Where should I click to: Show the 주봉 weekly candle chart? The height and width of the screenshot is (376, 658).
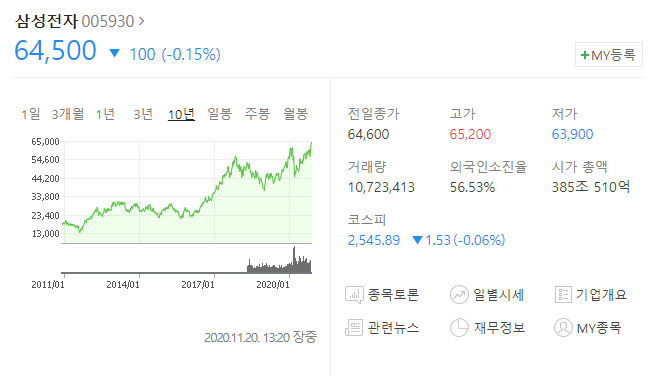pyautogui.click(x=257, y=114)
